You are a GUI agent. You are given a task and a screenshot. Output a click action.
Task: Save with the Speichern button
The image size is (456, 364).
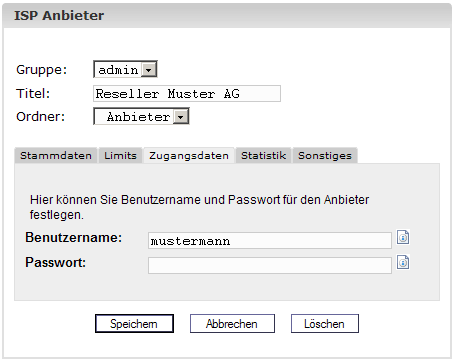(134, 323)
